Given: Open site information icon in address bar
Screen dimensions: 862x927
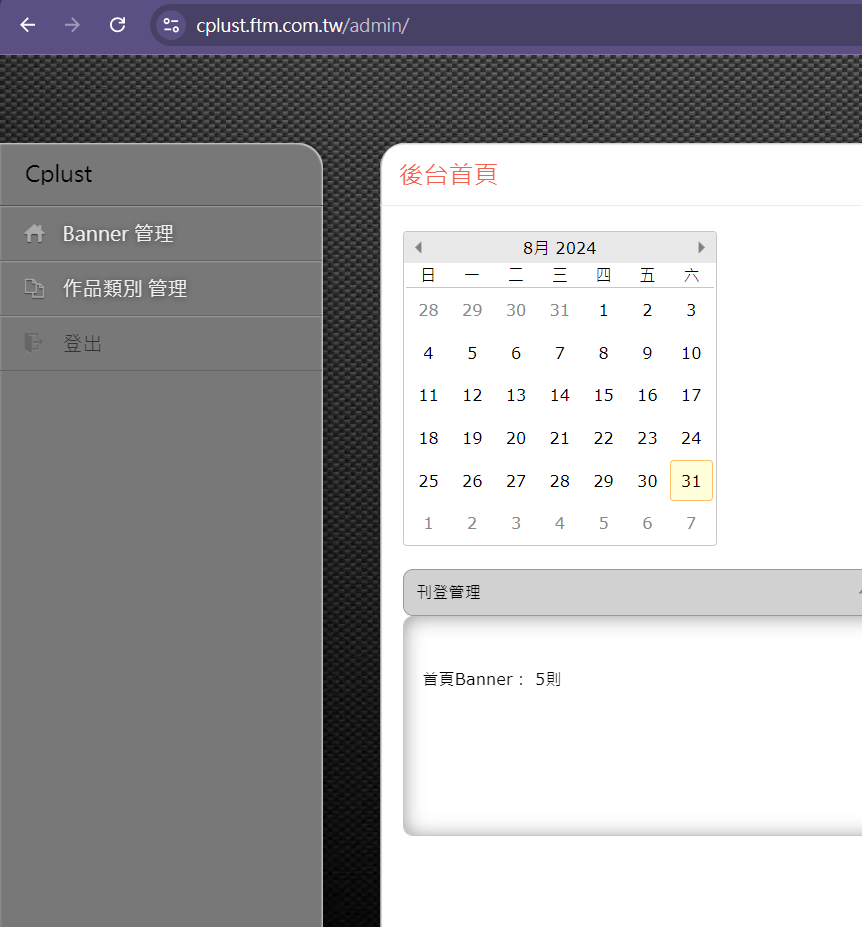Looking at the screenshot, I should [x=171, y=25].
